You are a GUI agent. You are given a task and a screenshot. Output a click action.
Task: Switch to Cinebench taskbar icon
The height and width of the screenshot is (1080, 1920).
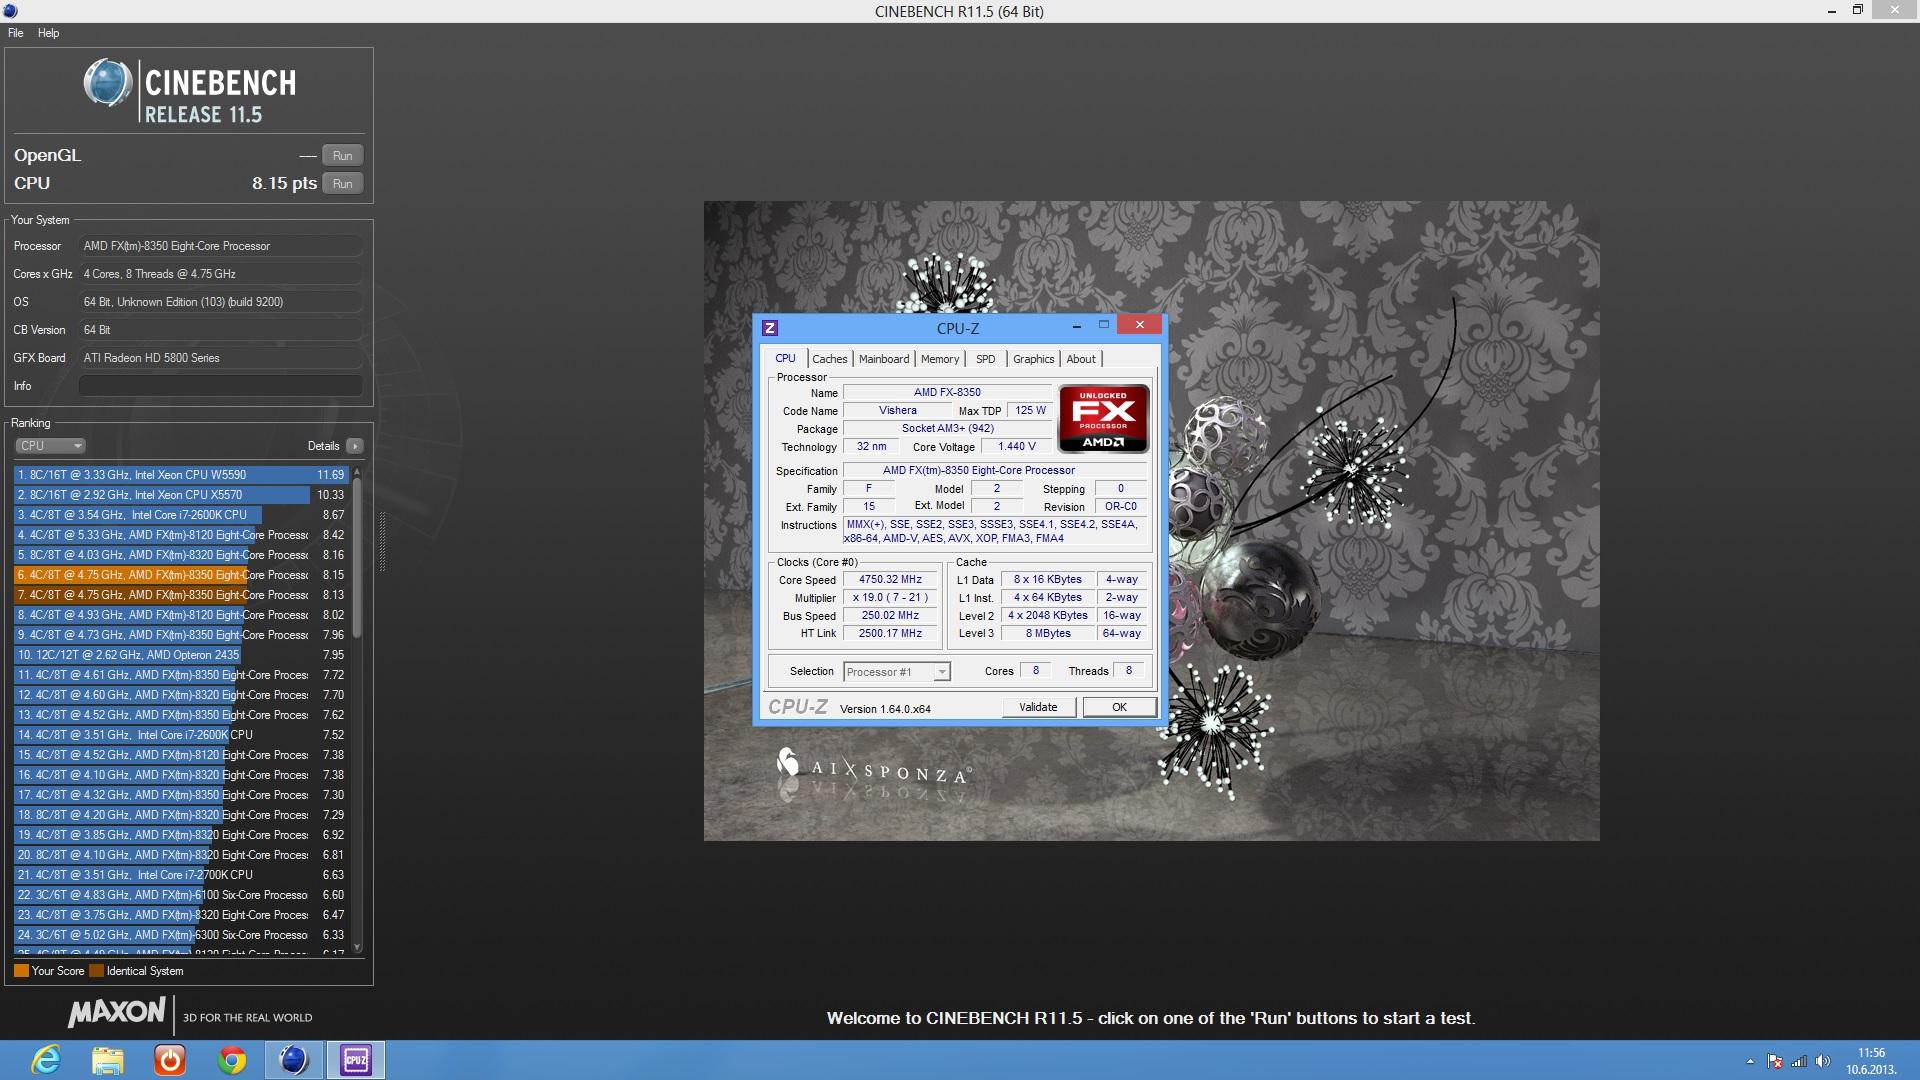294,1060
